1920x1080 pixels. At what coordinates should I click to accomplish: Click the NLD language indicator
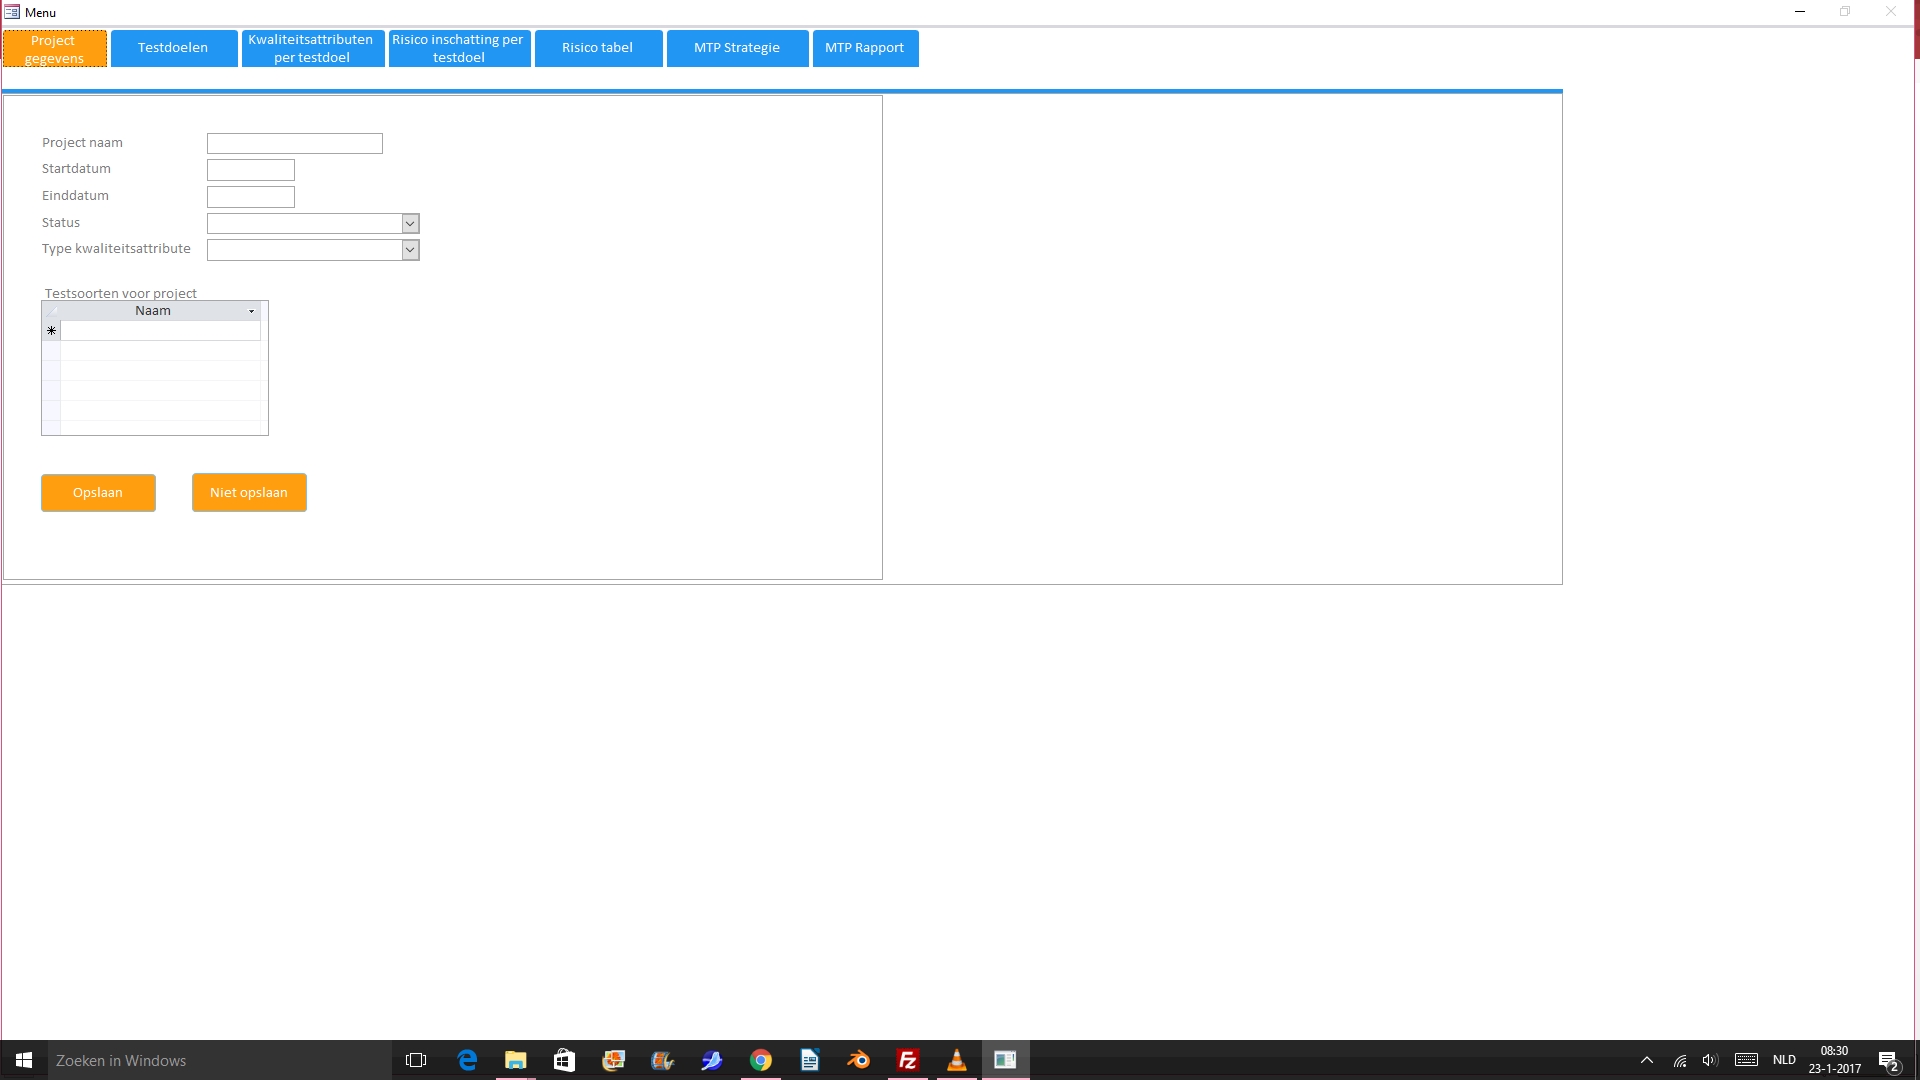point(1785,1060)
